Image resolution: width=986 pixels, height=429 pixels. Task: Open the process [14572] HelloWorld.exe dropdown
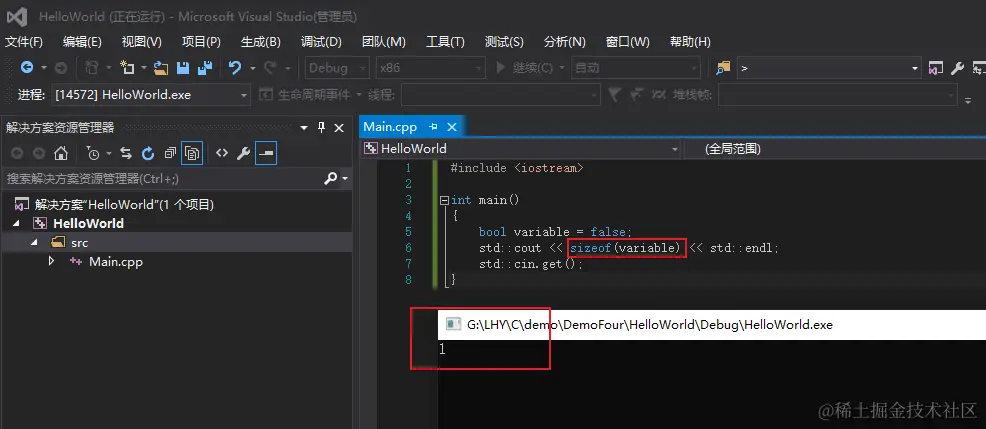(150, 95)
